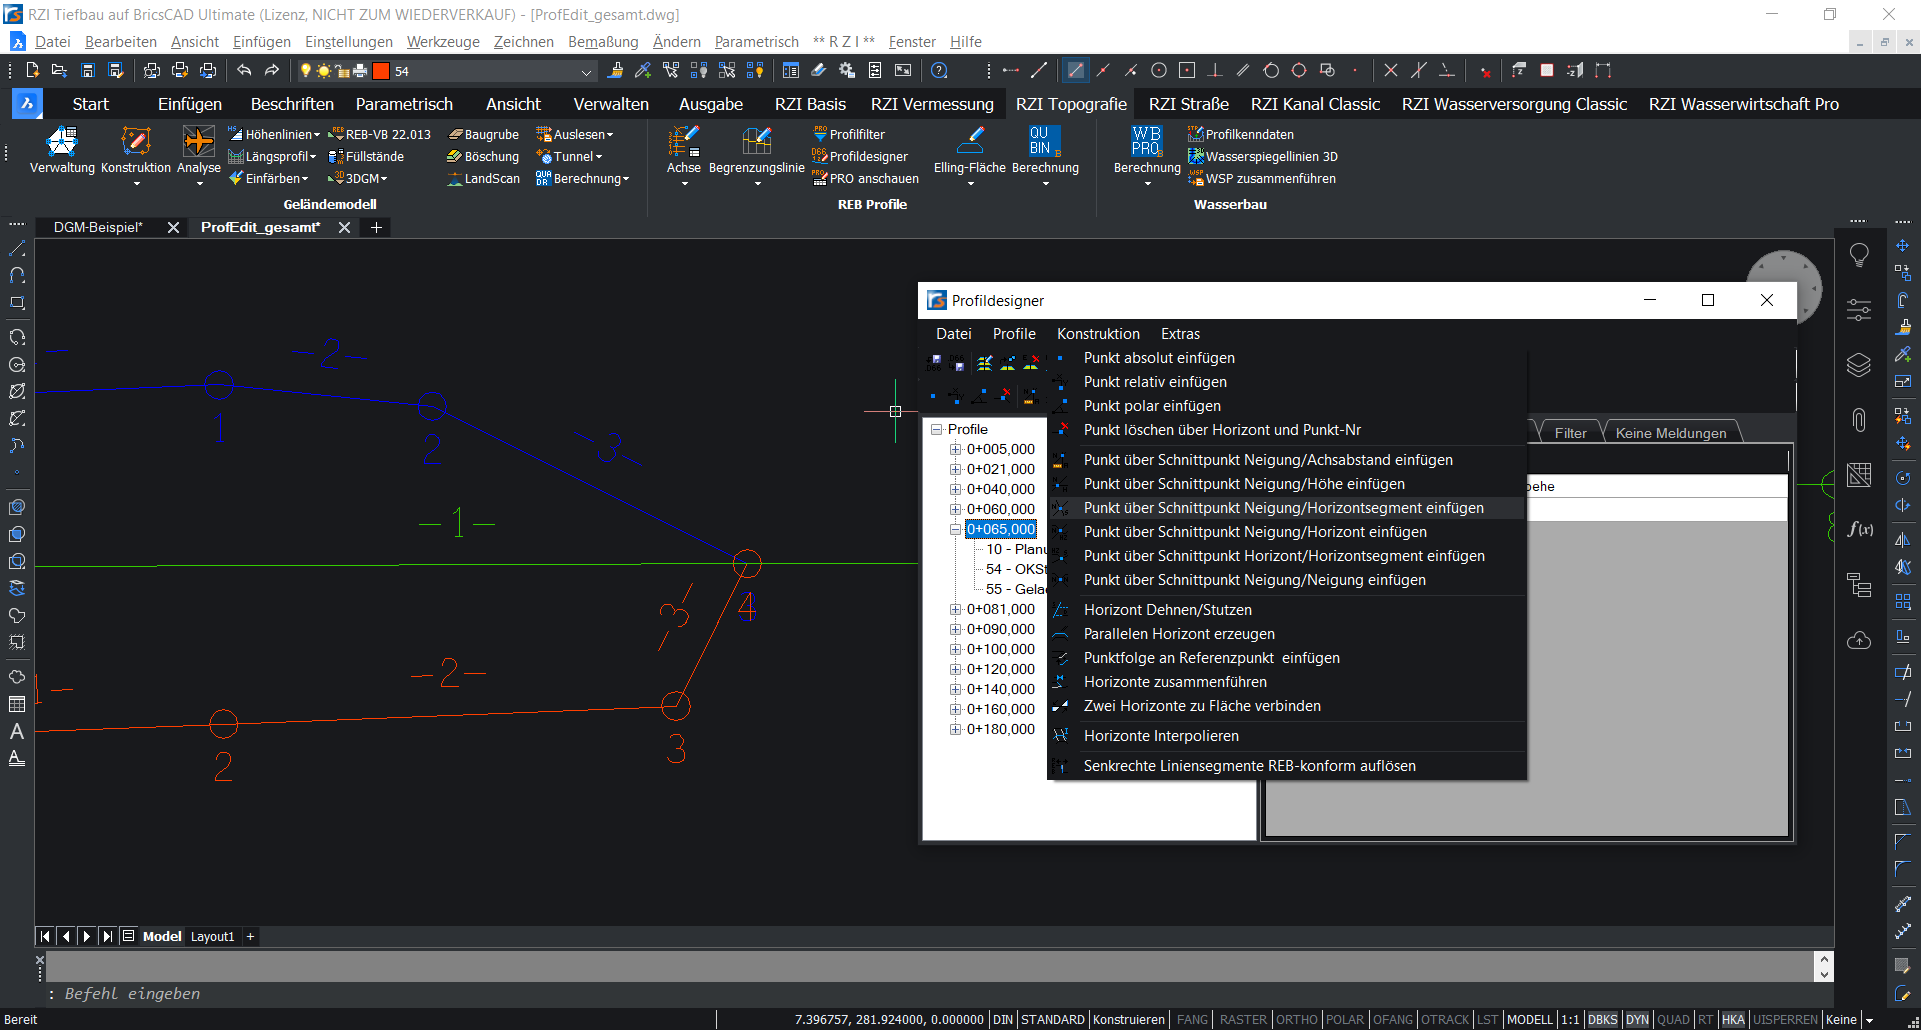The height and width of the screenshot is (1030, 1921).
Task: Toggle OTRACK in status bar
Action: click(x=1445, y=1019)
